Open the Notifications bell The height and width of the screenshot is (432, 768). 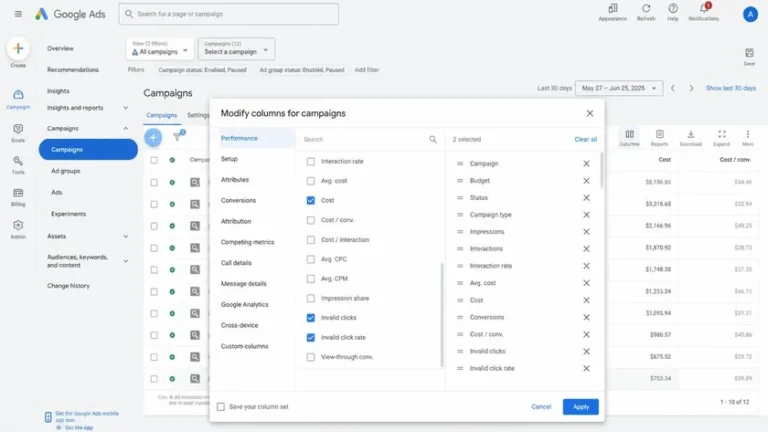(704, 8)
